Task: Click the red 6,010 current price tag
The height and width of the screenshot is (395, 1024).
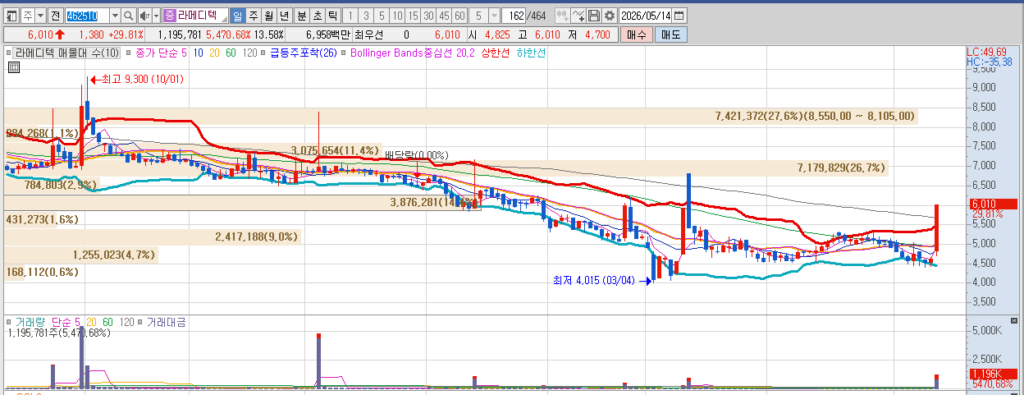Action: 993,204
